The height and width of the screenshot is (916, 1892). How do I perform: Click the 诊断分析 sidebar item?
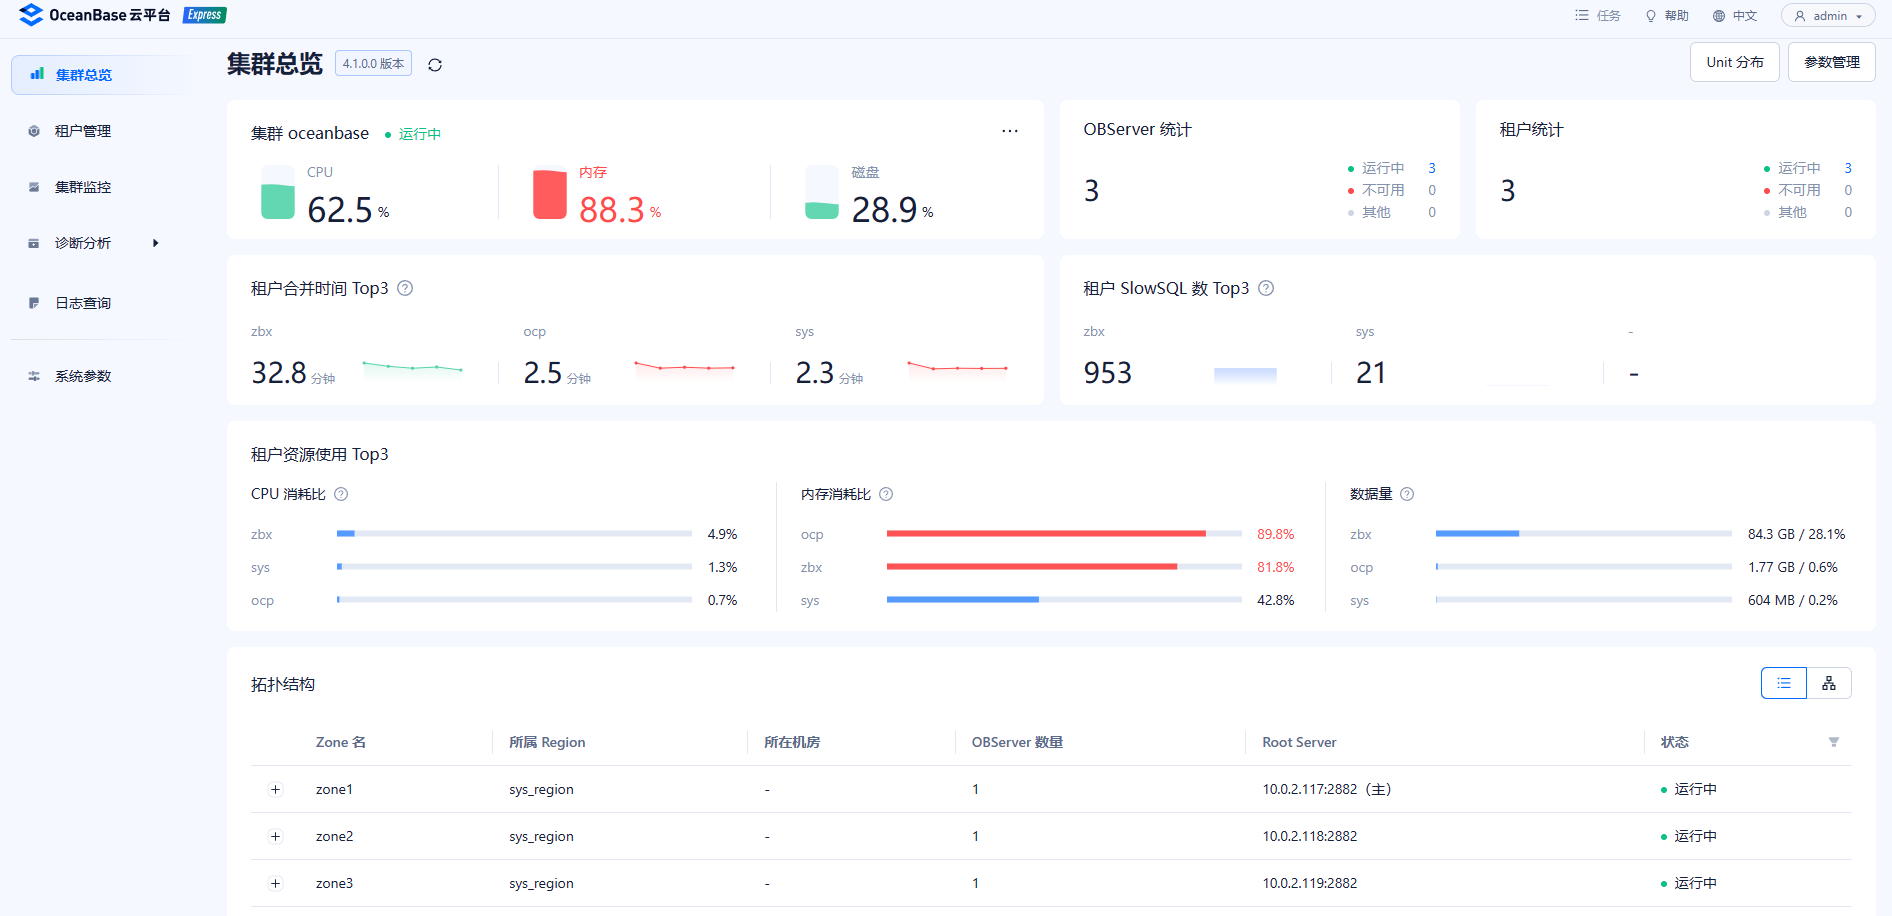(83, 243)
